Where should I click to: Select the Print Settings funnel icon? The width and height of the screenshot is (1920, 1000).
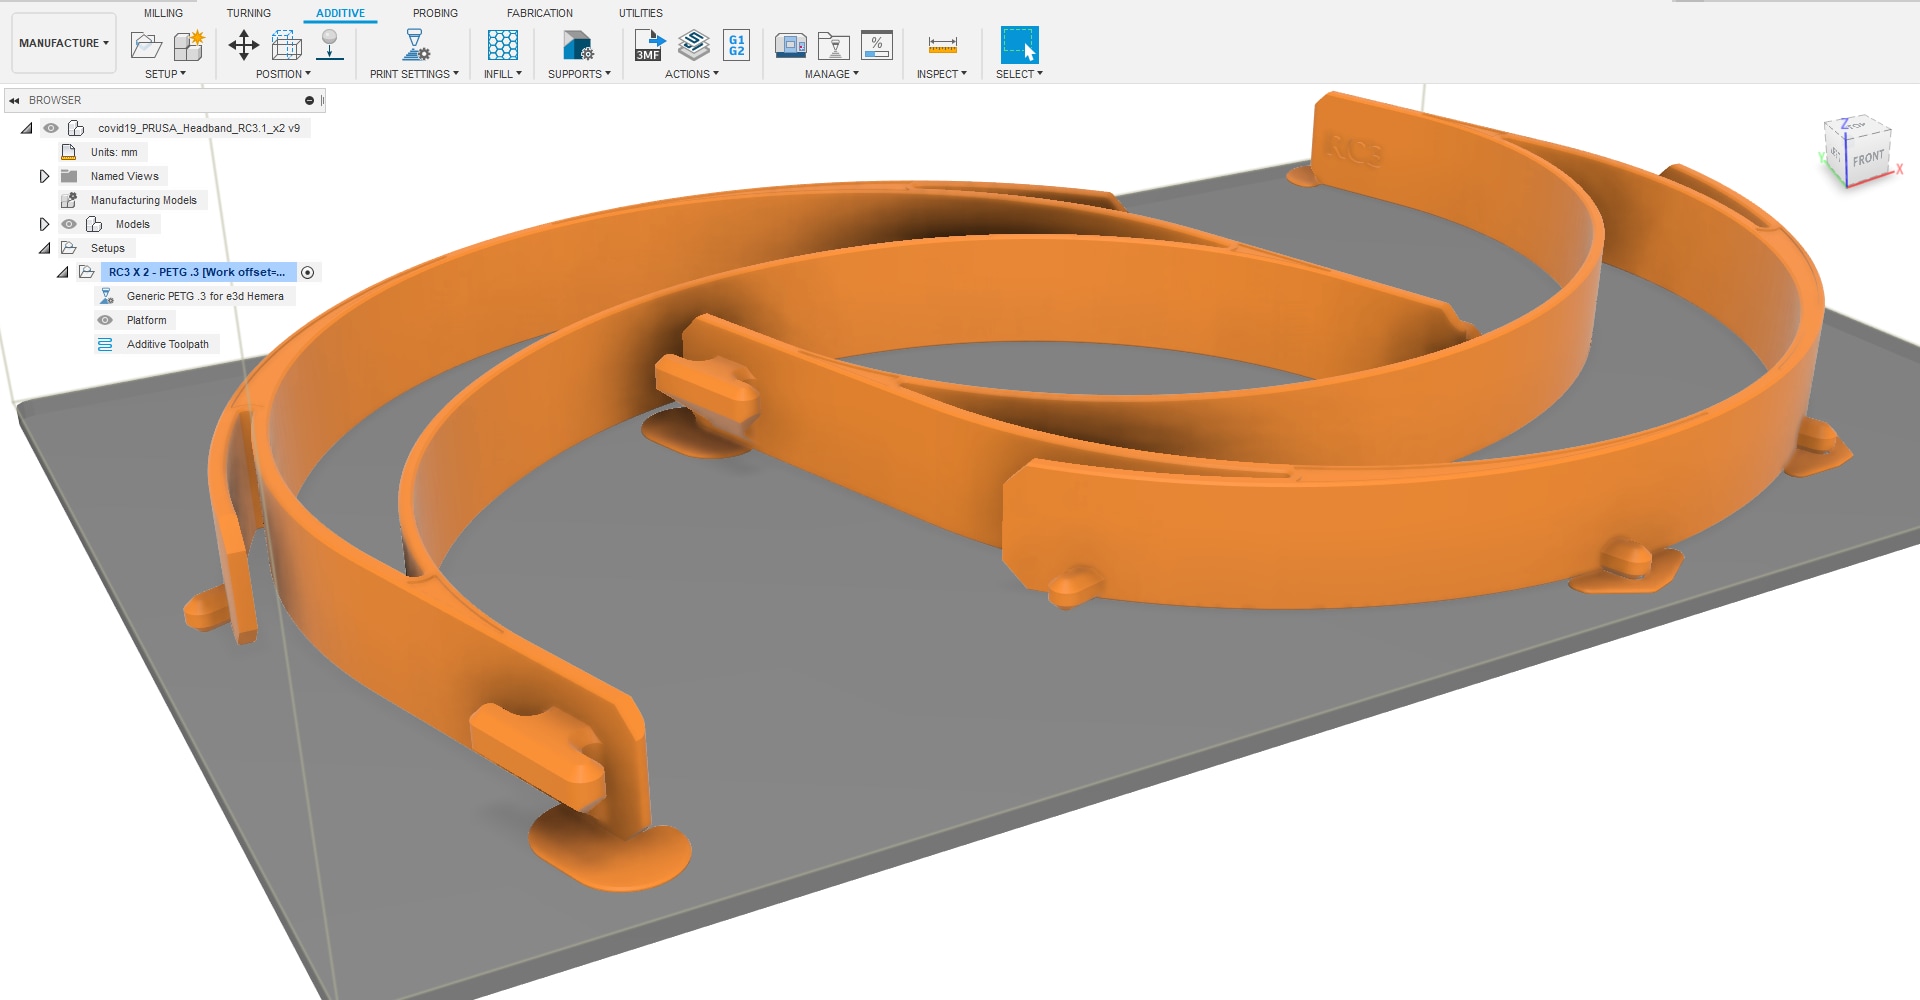[x=414, y=45]
